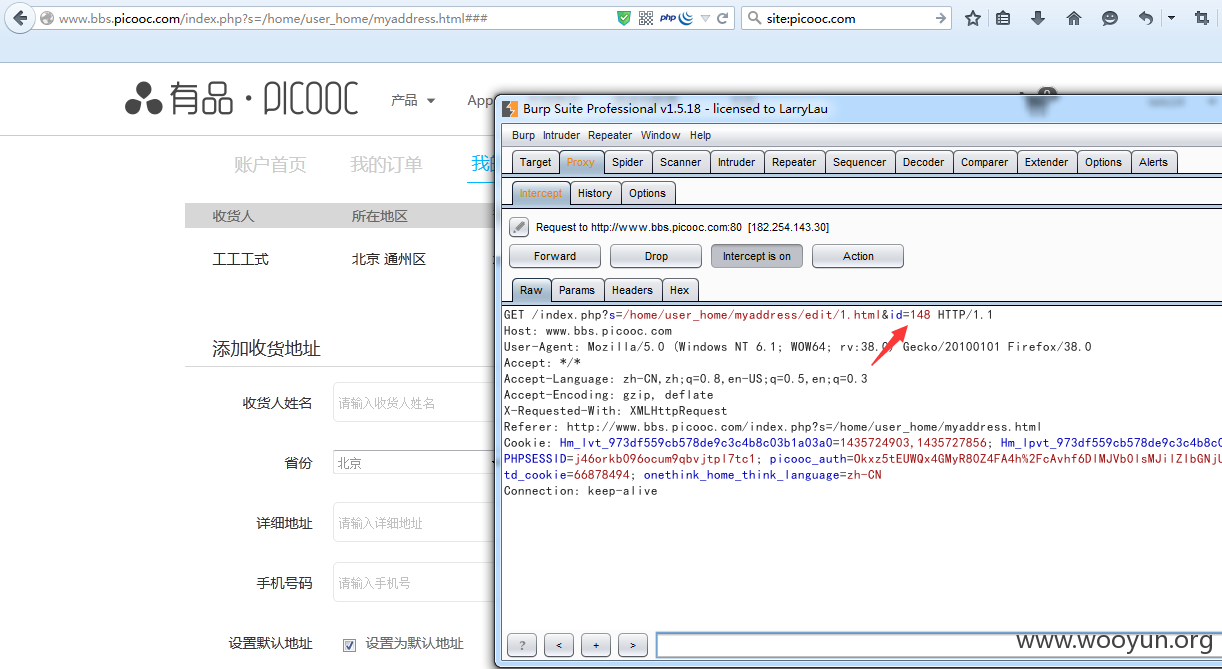Open the 账户首页 tab
Viewport: 1222px width, 669px height.
pos(270,165)
